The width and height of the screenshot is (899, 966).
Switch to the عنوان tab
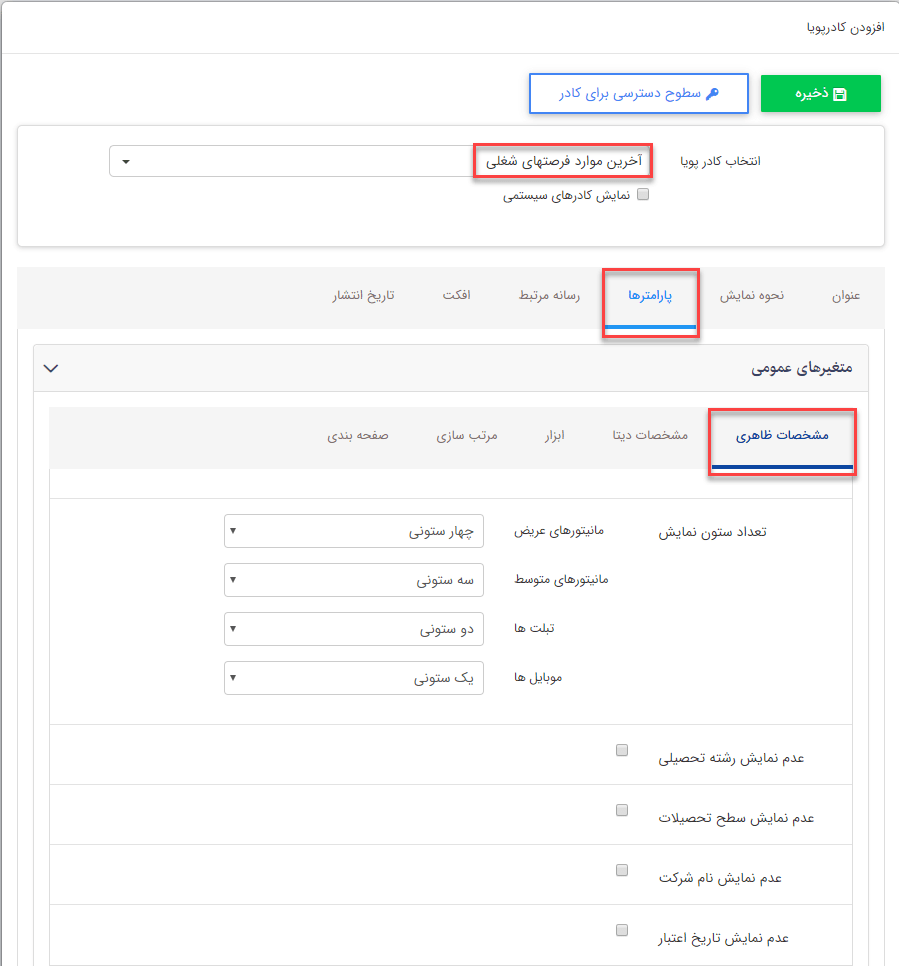(x=846, y=296)
